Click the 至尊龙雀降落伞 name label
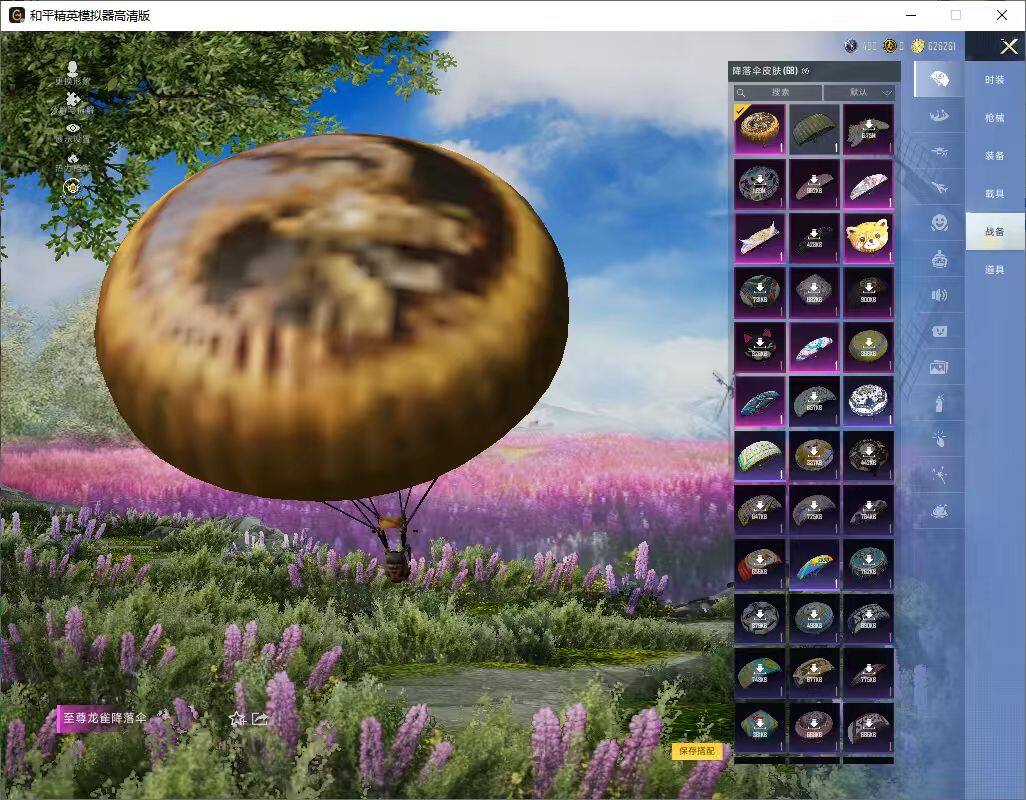This screenshot has height=800, width=1026. pyautogui.click(x=105, y=718)
